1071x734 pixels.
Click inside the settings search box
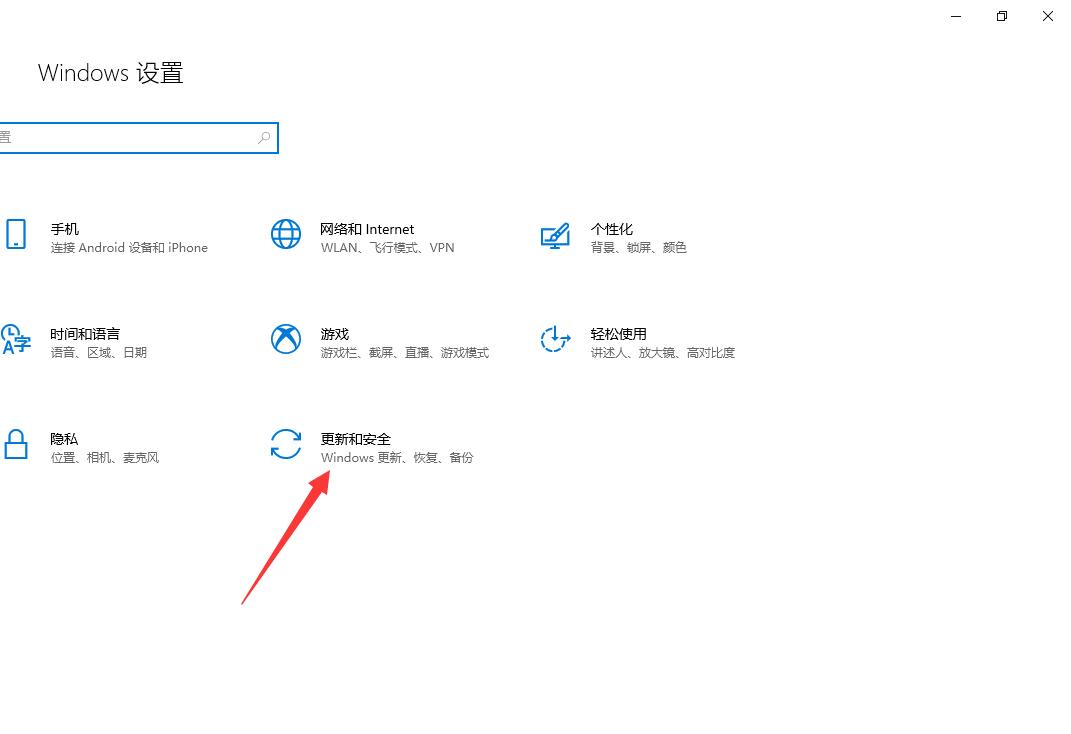click(139, 138)
